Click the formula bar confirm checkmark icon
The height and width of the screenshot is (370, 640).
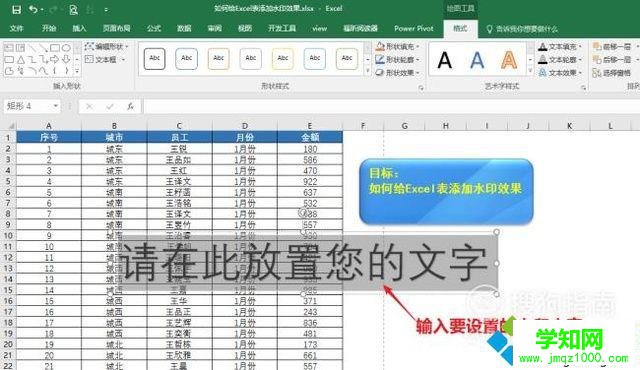tap(109, 106)
